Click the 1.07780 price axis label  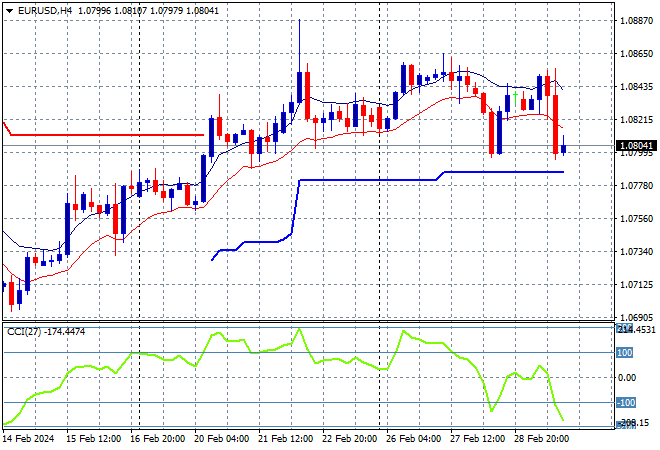tap(637, 186)
